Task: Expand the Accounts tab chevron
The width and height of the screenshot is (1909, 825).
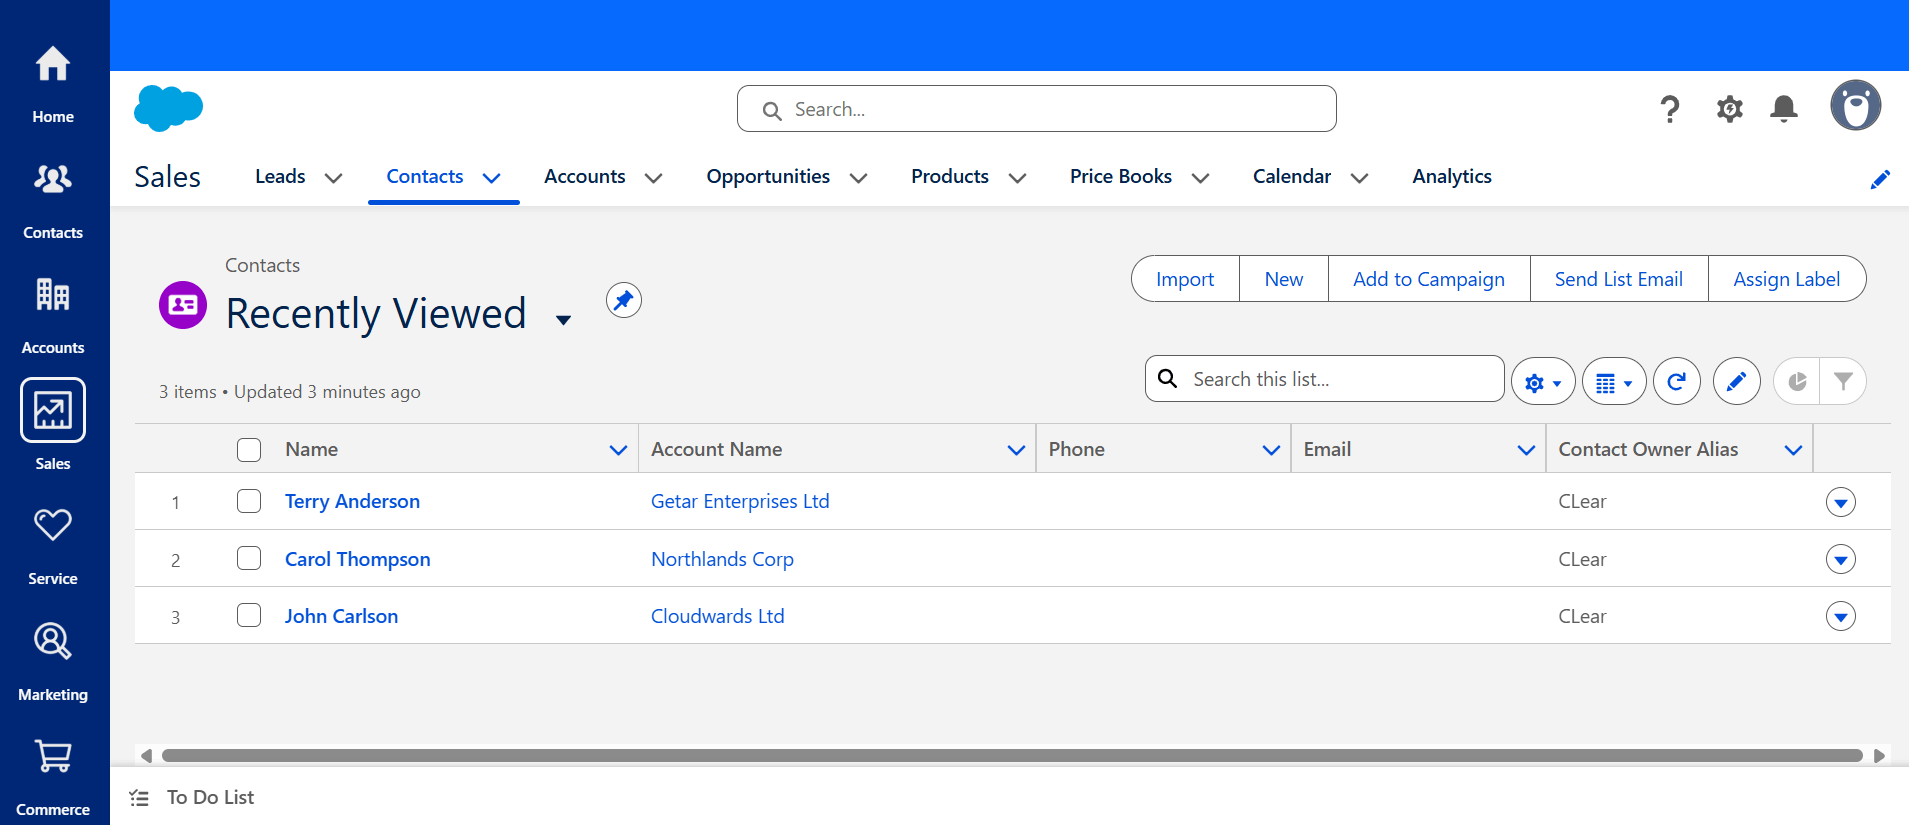Action: click(x=653, y=178)
